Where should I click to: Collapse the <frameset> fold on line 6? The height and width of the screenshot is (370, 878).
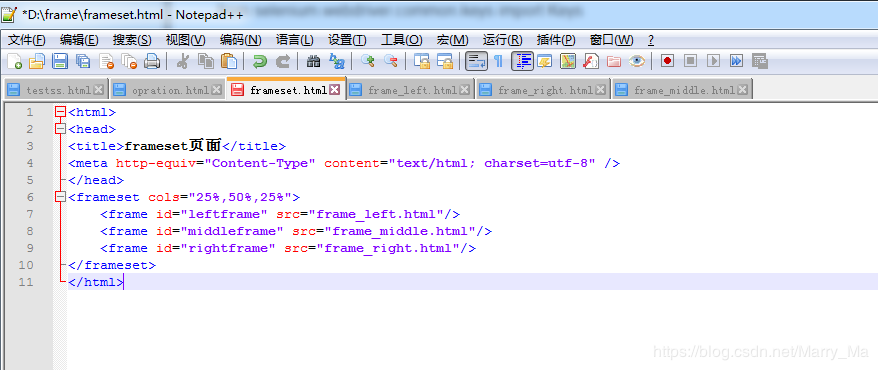61,197
